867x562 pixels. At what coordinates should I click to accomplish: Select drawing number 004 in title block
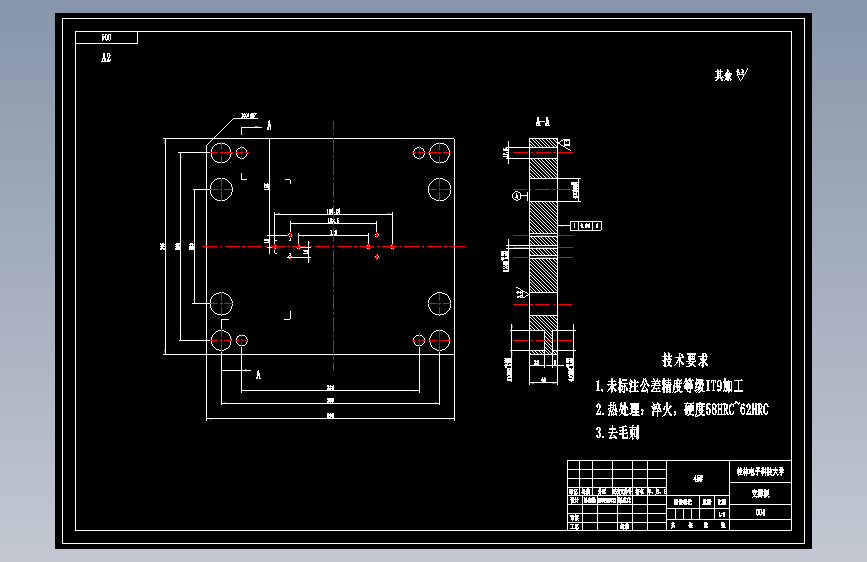coord(760,513)
